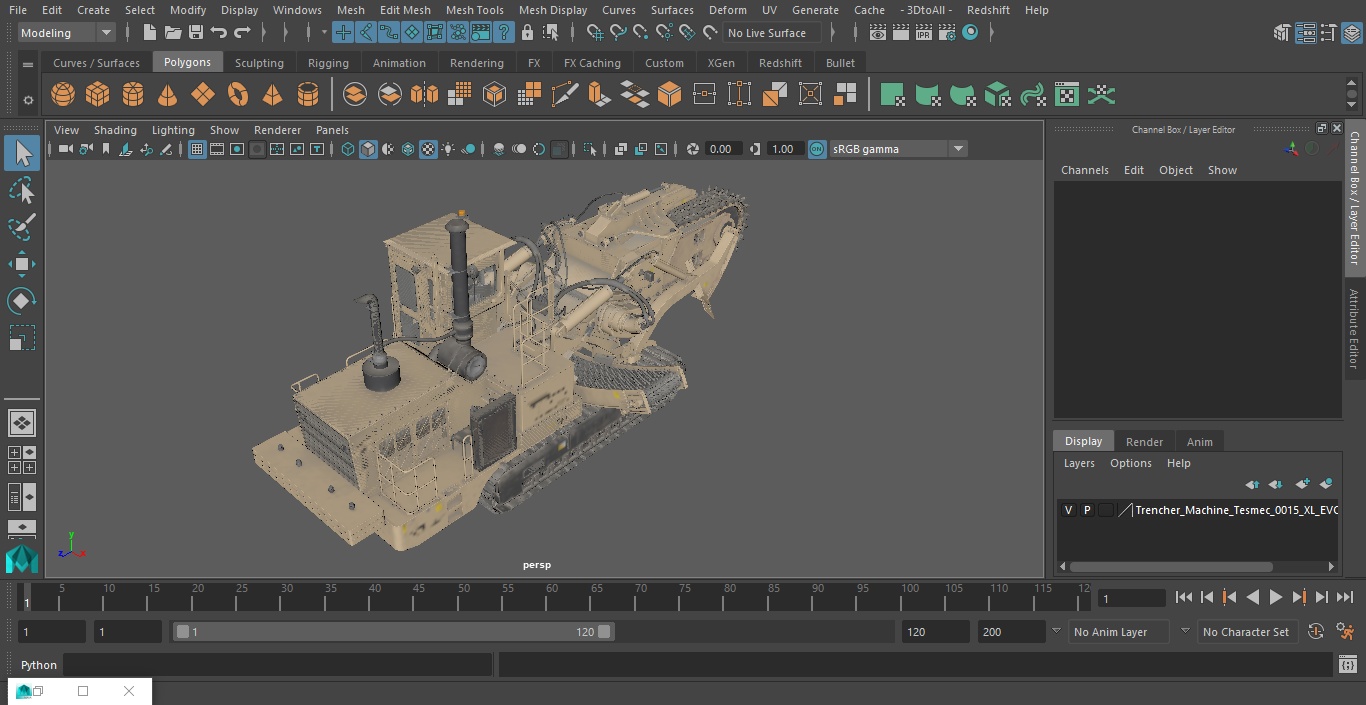Open the No Character Set dropdown
This screenshot has width=1366, height=705.
[1246, 632]
